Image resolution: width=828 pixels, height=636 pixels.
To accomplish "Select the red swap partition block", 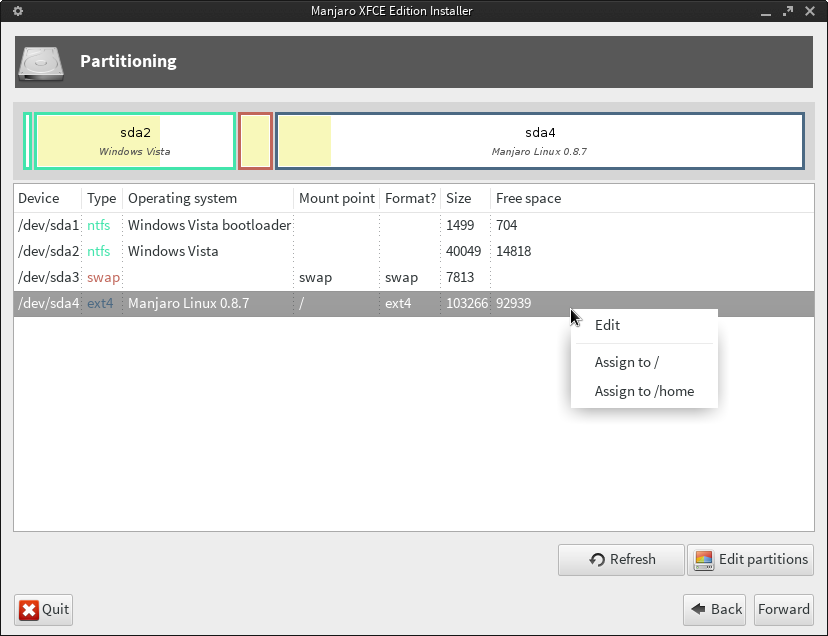I will (256, 141).
